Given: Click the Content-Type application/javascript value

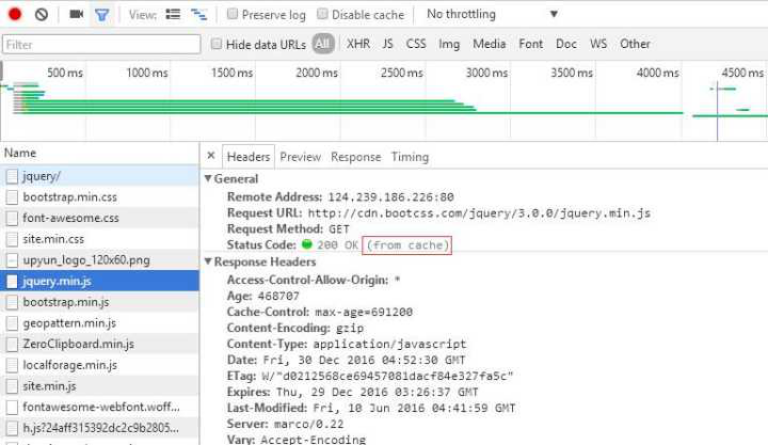Looking at the screenshot, I should (389, 344).
